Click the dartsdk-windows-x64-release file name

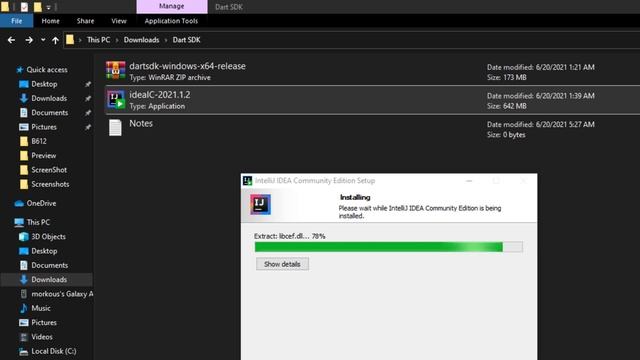(187, 66)
